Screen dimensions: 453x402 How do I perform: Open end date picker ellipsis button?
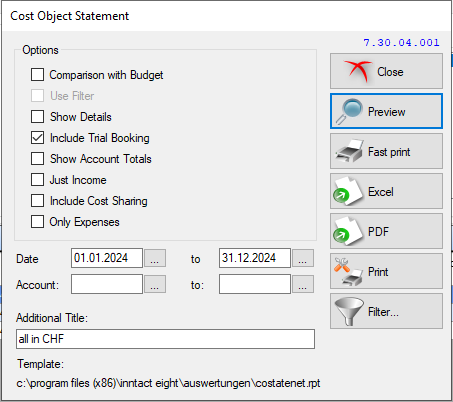[303, 258]
